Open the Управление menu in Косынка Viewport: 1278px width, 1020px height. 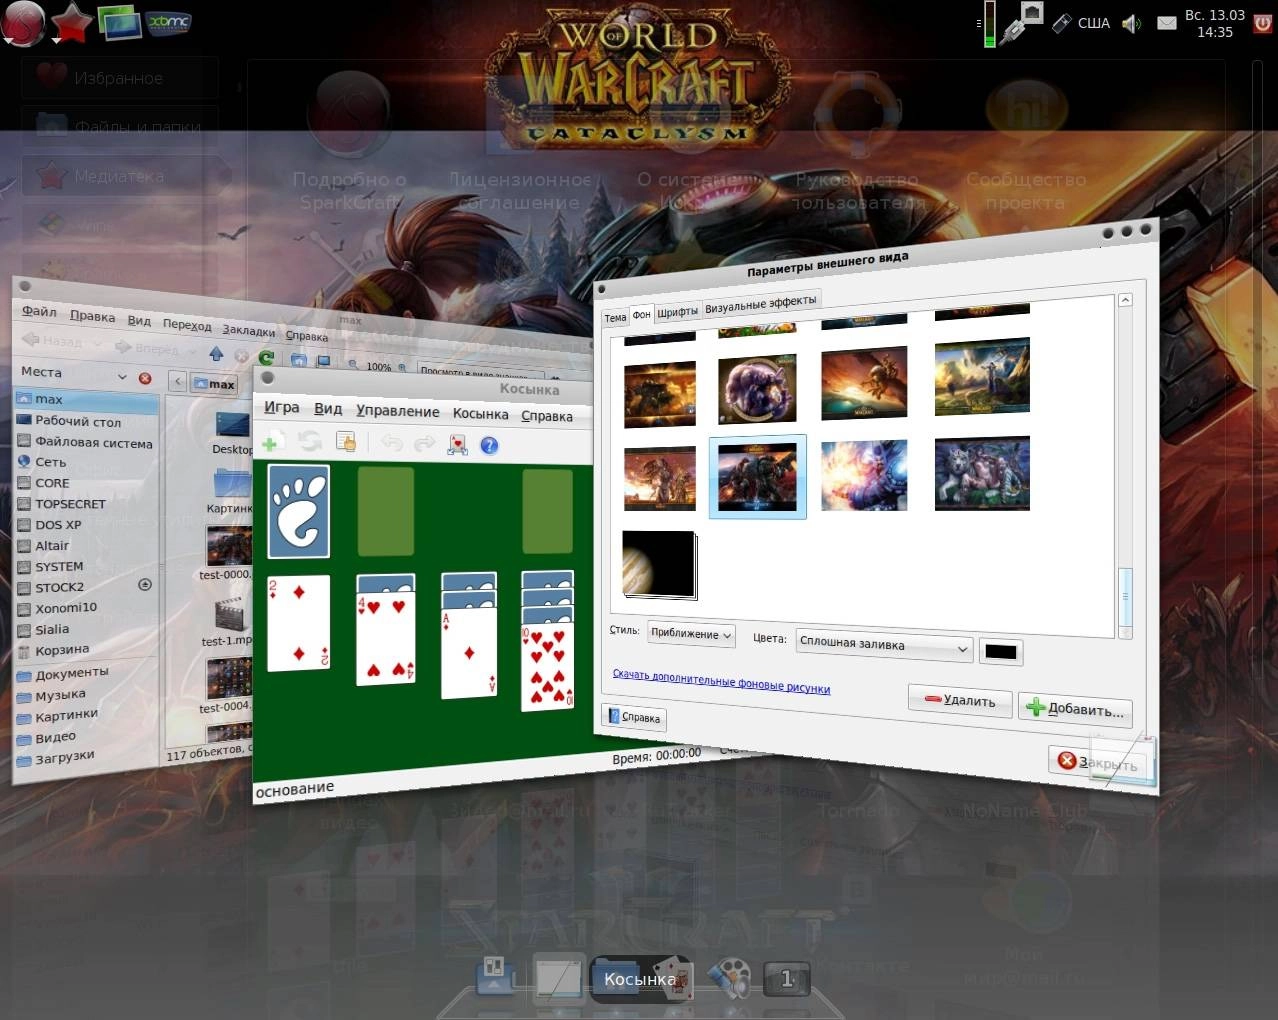tap(397, 411)
